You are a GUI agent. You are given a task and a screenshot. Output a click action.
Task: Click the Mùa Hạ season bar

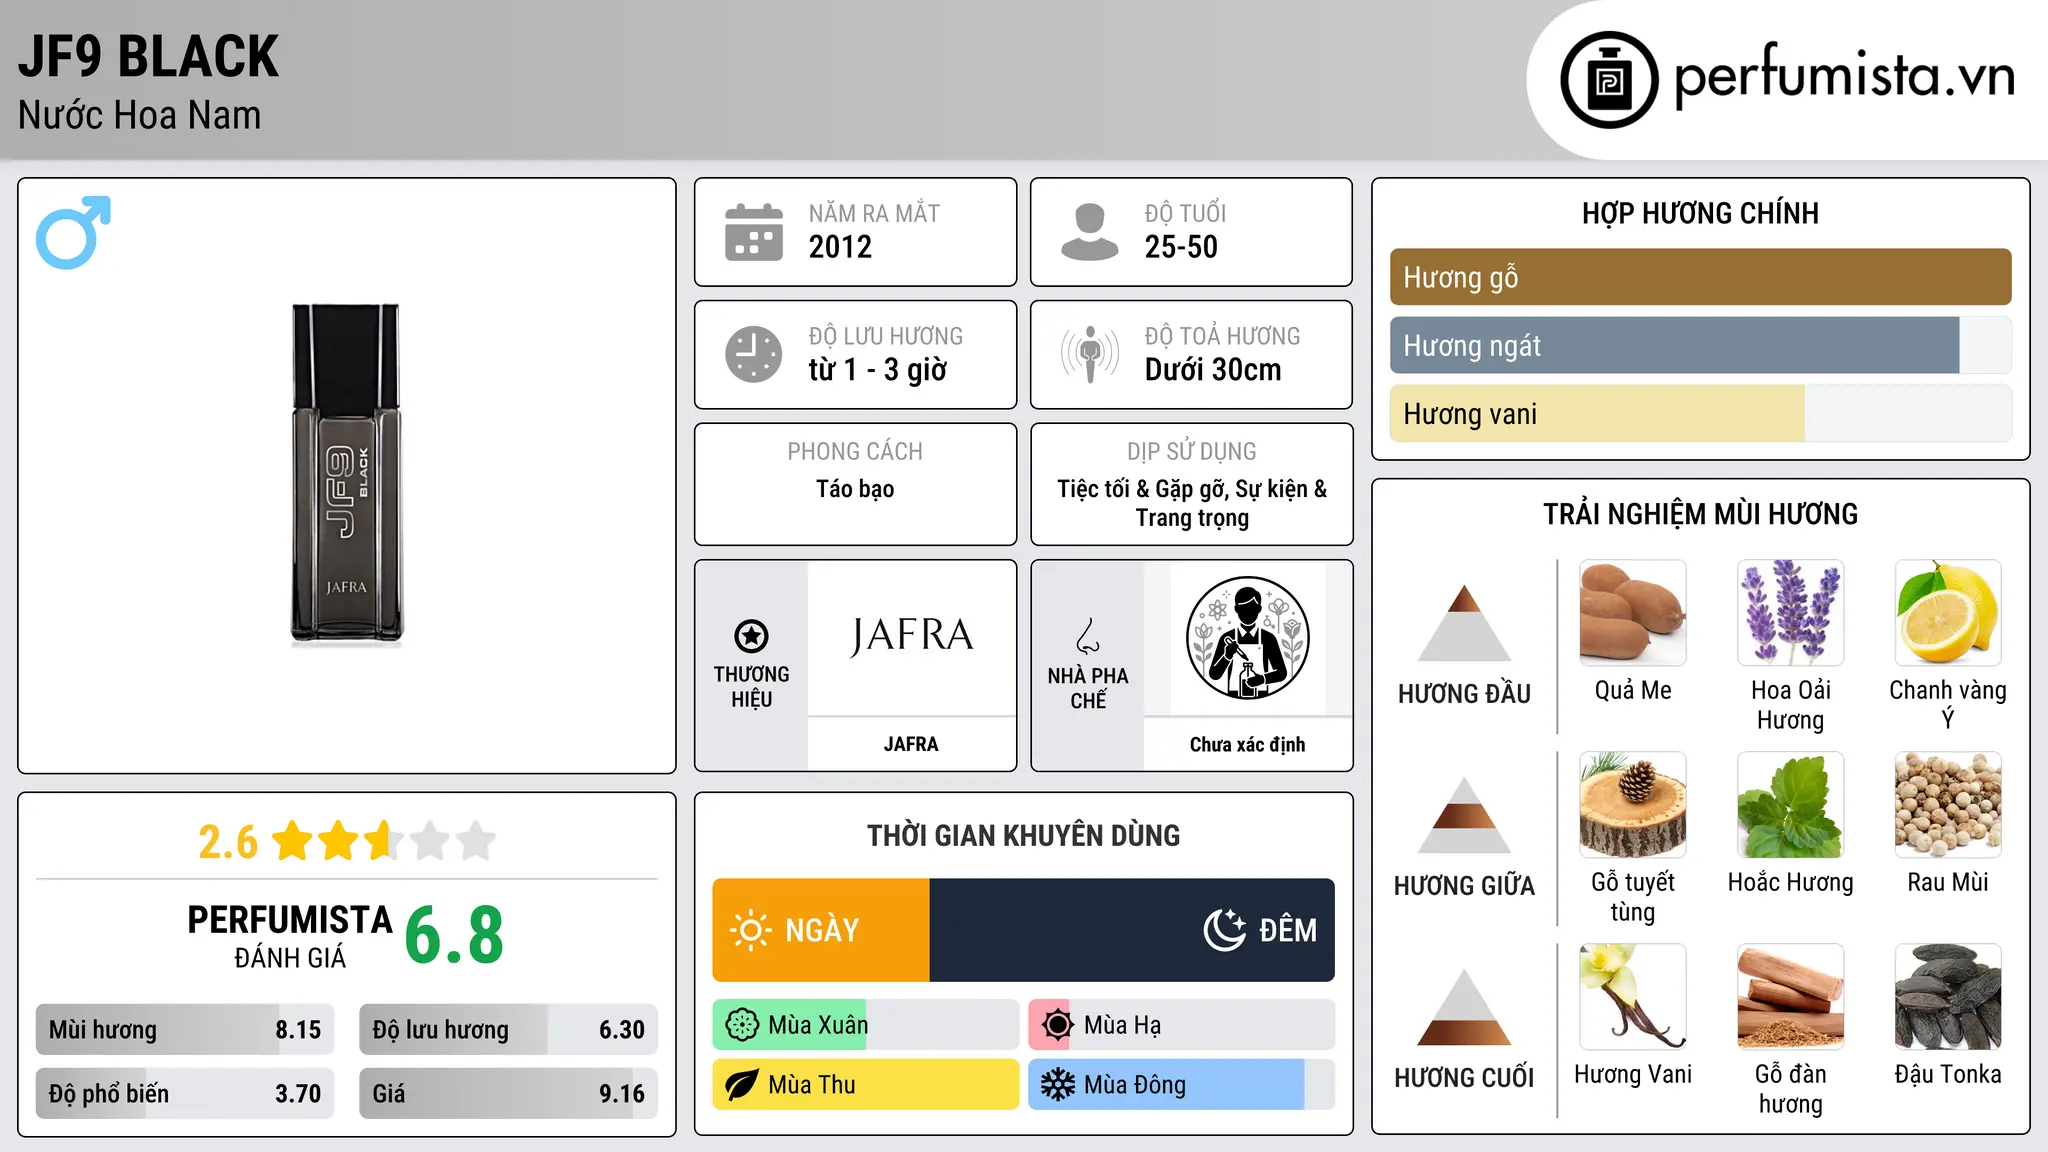tap(1182, 1025)
